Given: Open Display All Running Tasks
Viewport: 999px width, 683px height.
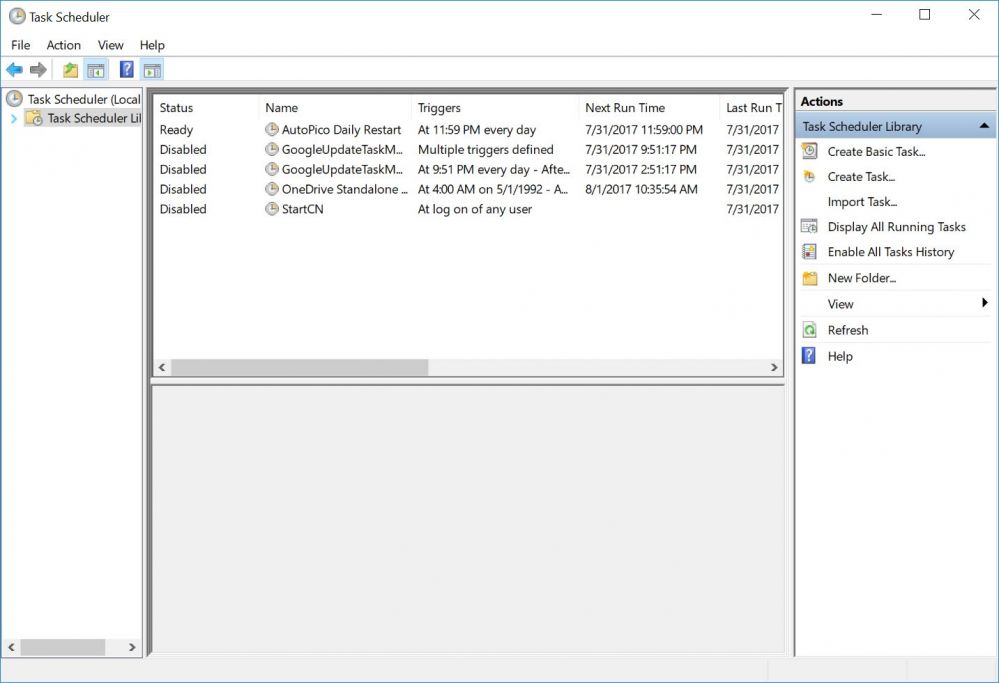Looking at the screenshot, I should pos(897,226).
